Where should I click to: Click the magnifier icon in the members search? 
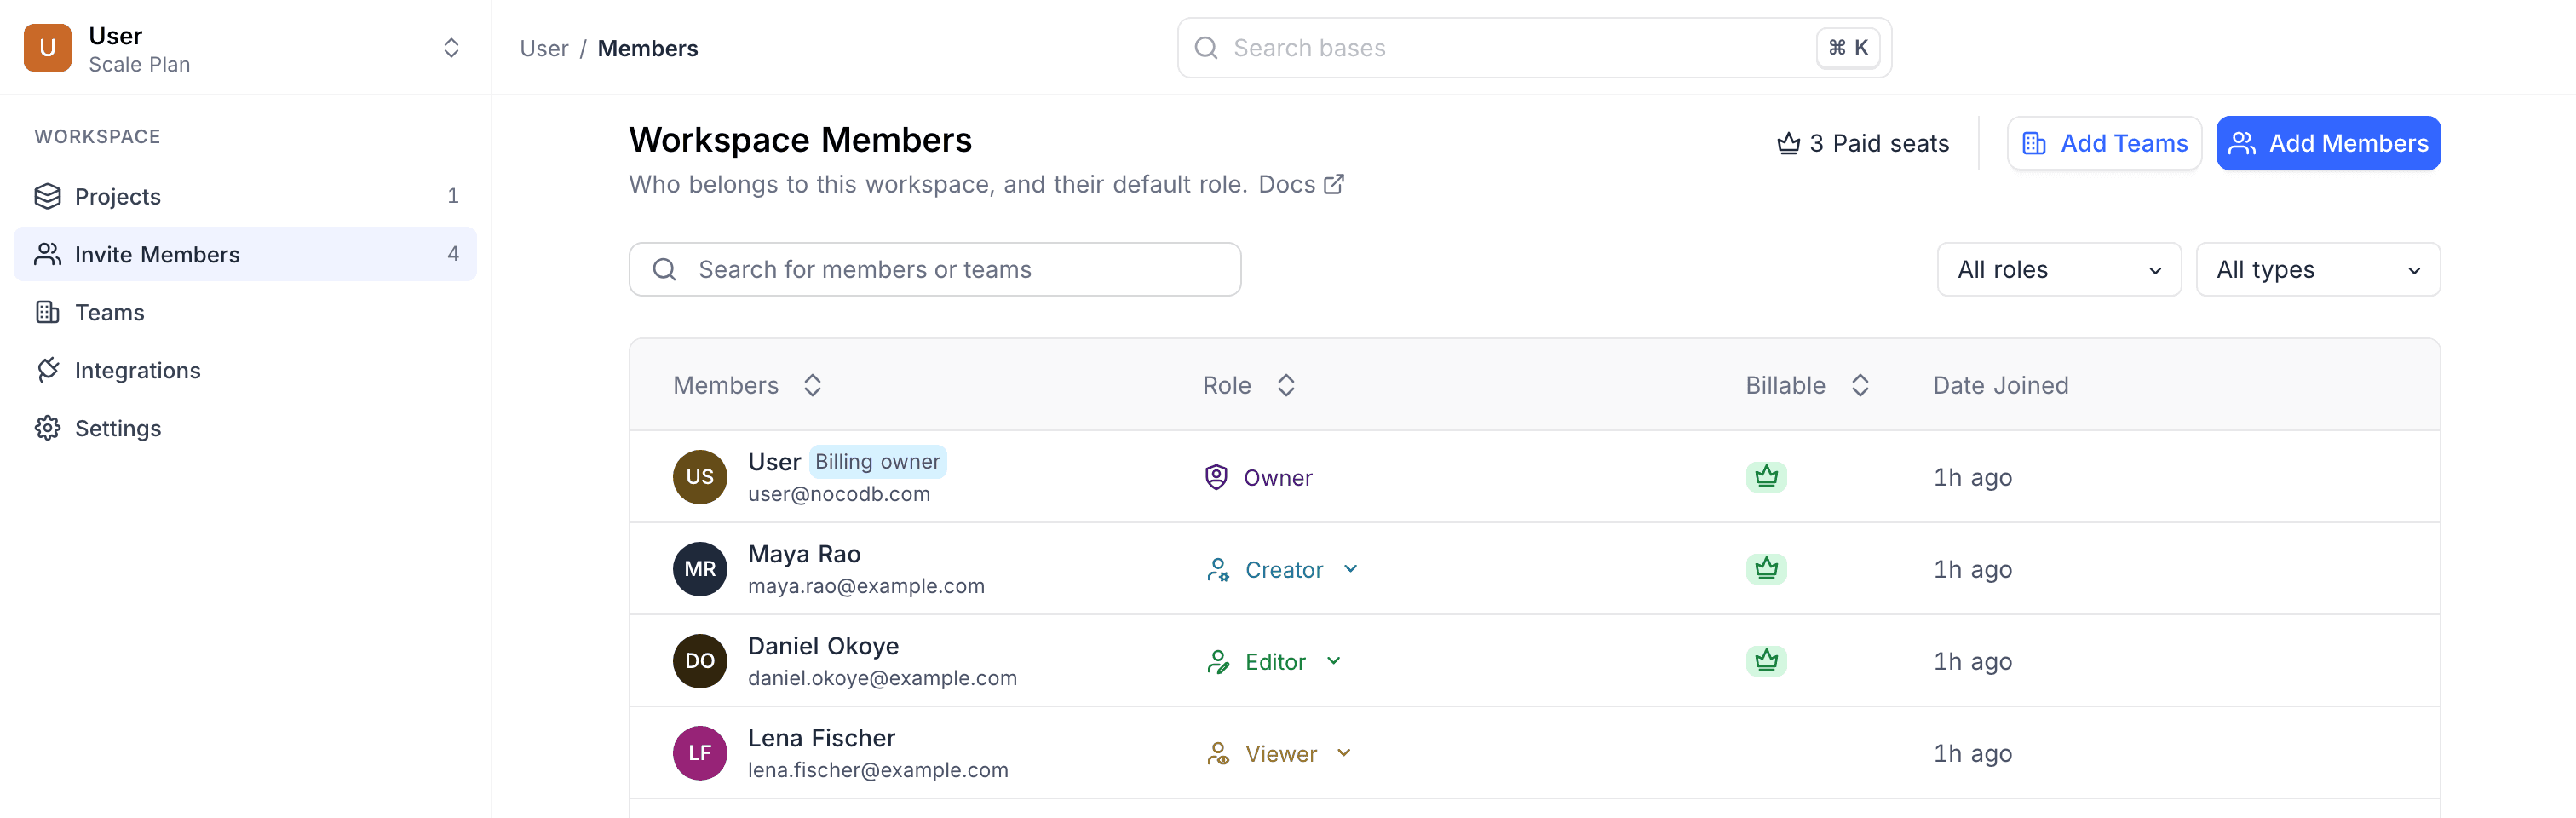tap(664, 269)
